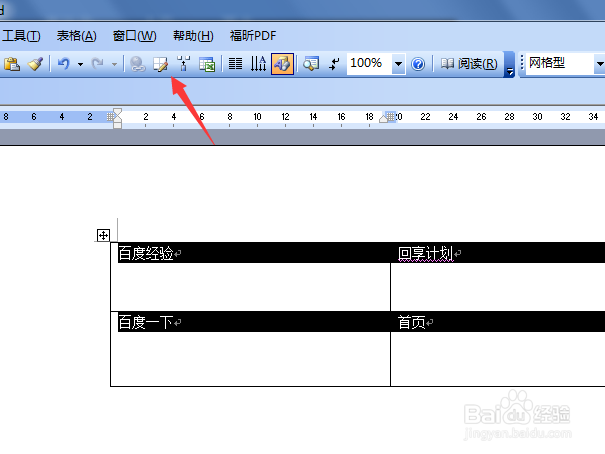Toggle the Document Map icon
This screenshot has width=605, height=454.
pyautogui.click(x=311, y=64)
